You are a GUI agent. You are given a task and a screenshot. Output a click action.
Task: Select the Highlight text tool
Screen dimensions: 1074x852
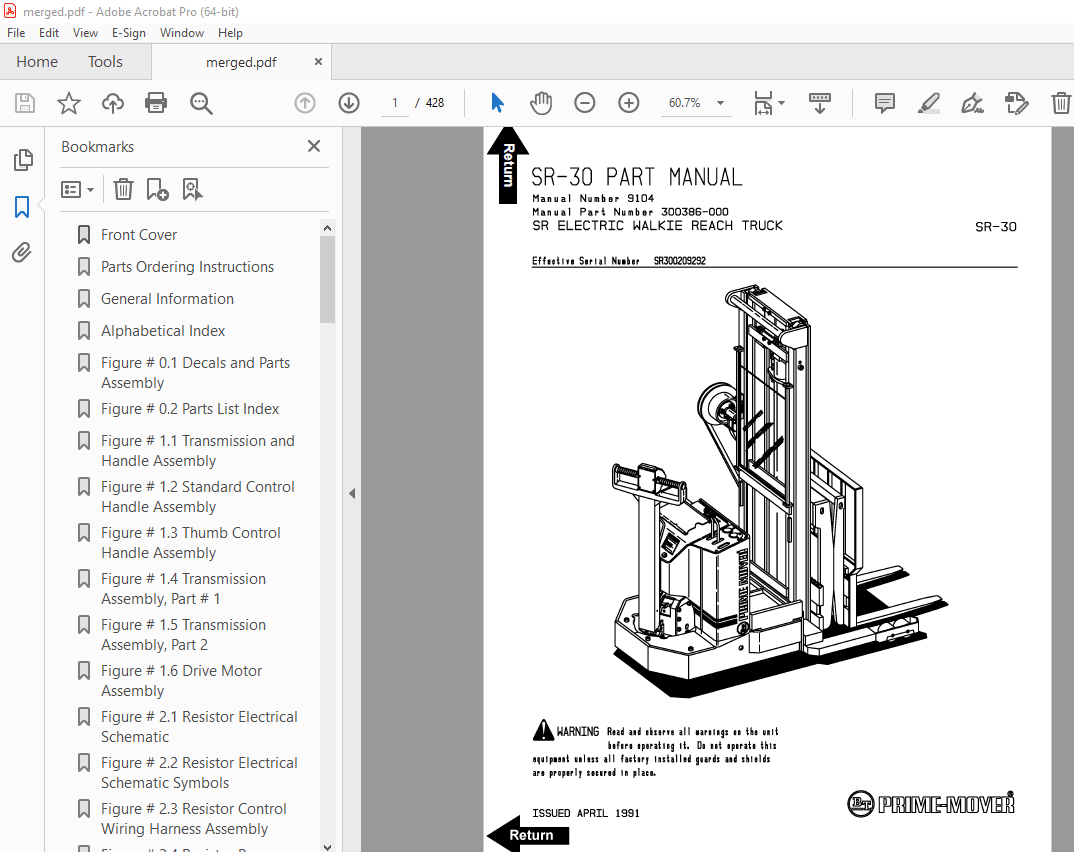point(928,102)
